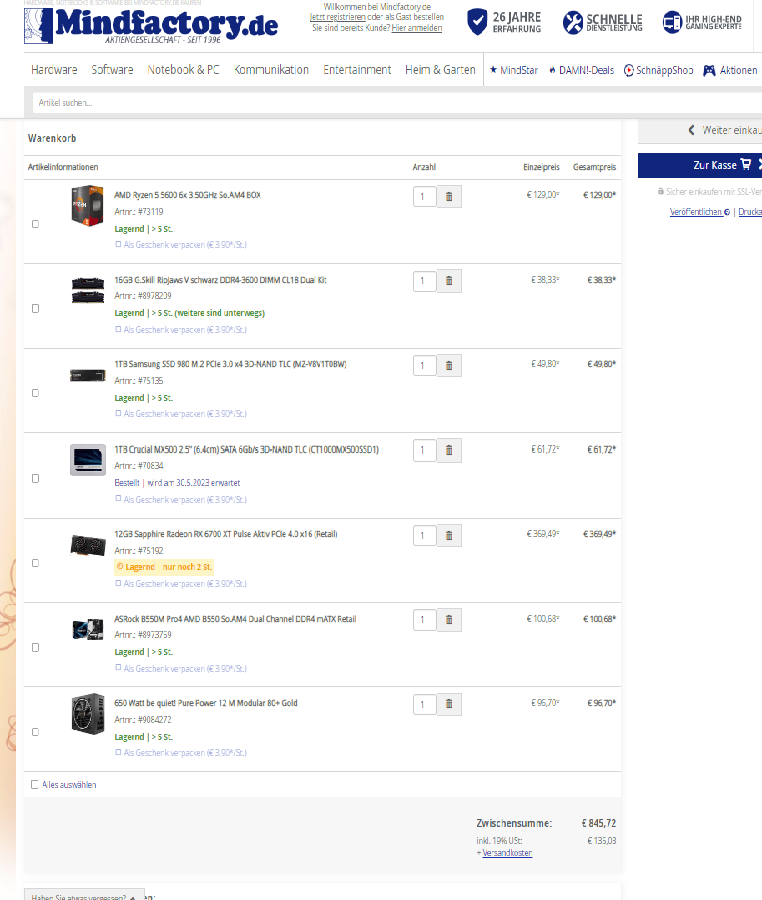
Task: Click the Zwischensumme amount € 845,72
Action: click(598, 823)
